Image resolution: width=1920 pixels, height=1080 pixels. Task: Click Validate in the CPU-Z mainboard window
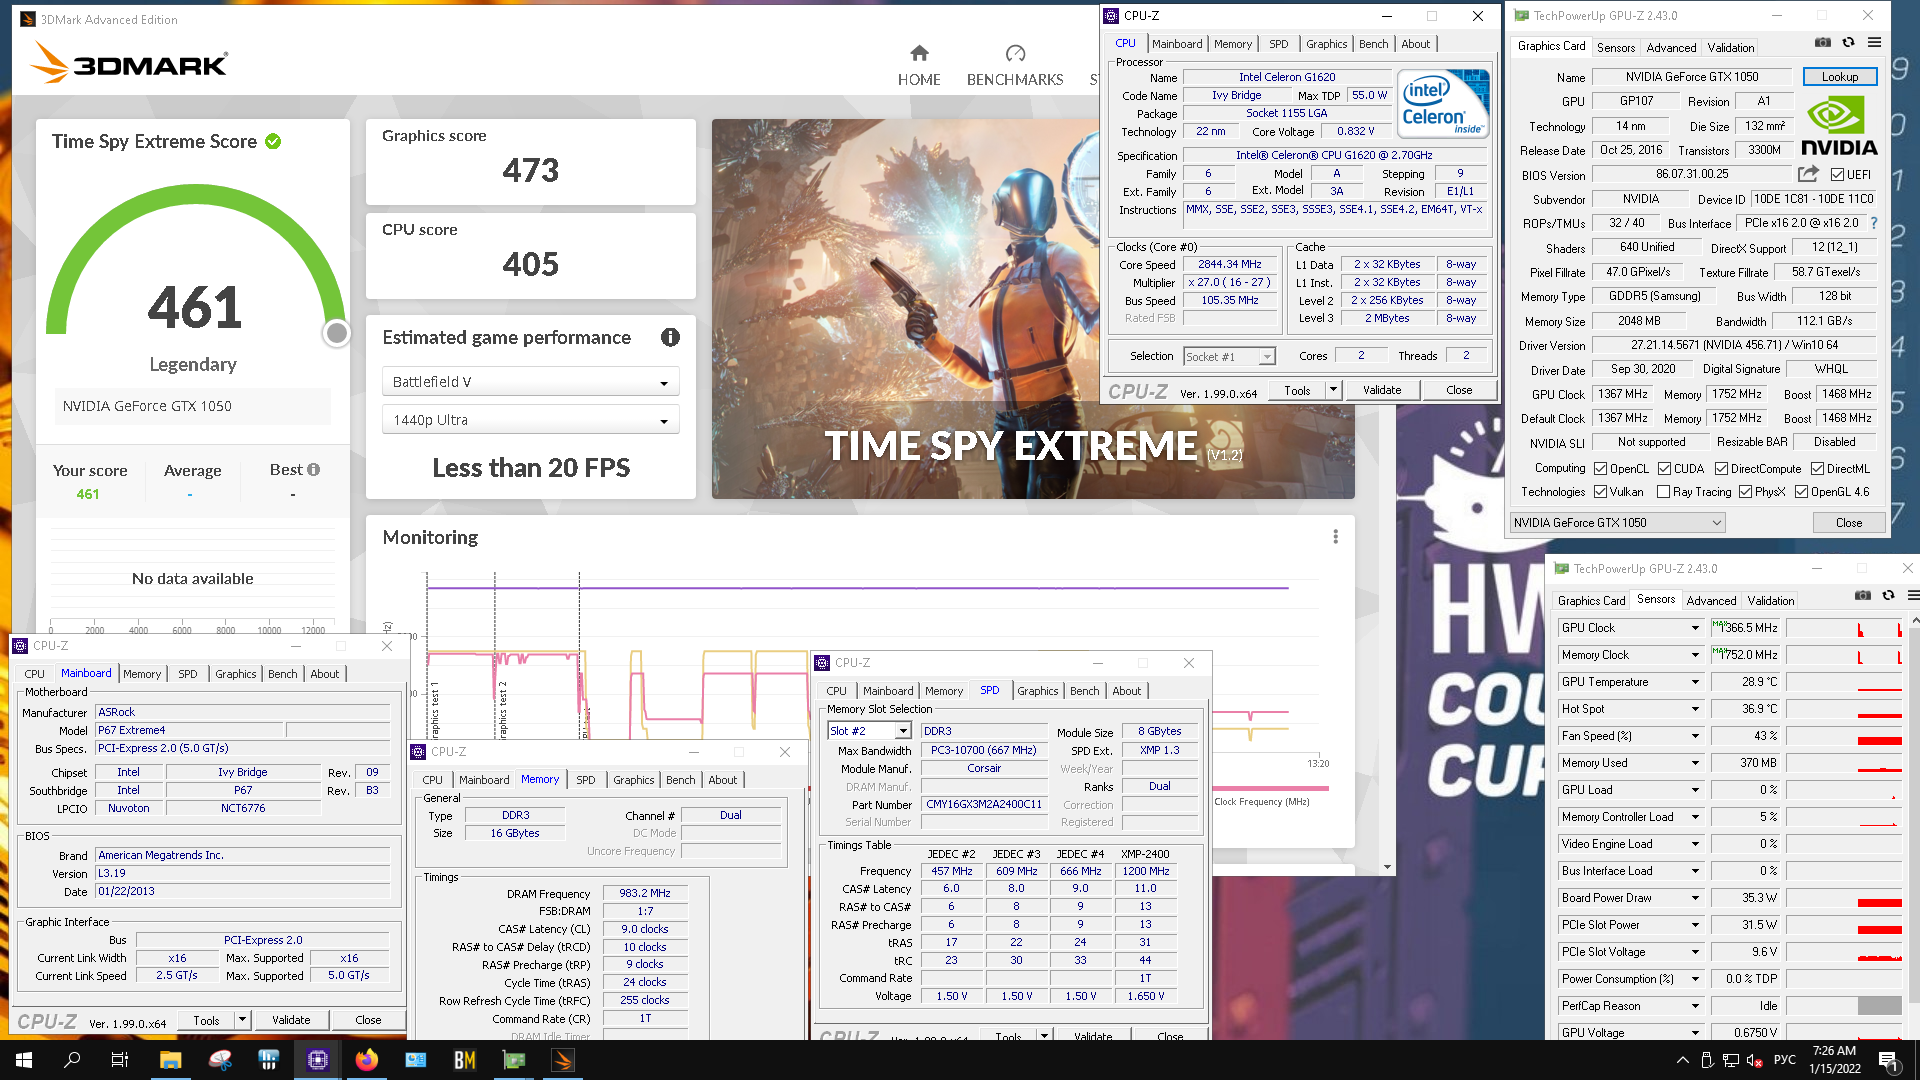click(x=291, y=1020)
